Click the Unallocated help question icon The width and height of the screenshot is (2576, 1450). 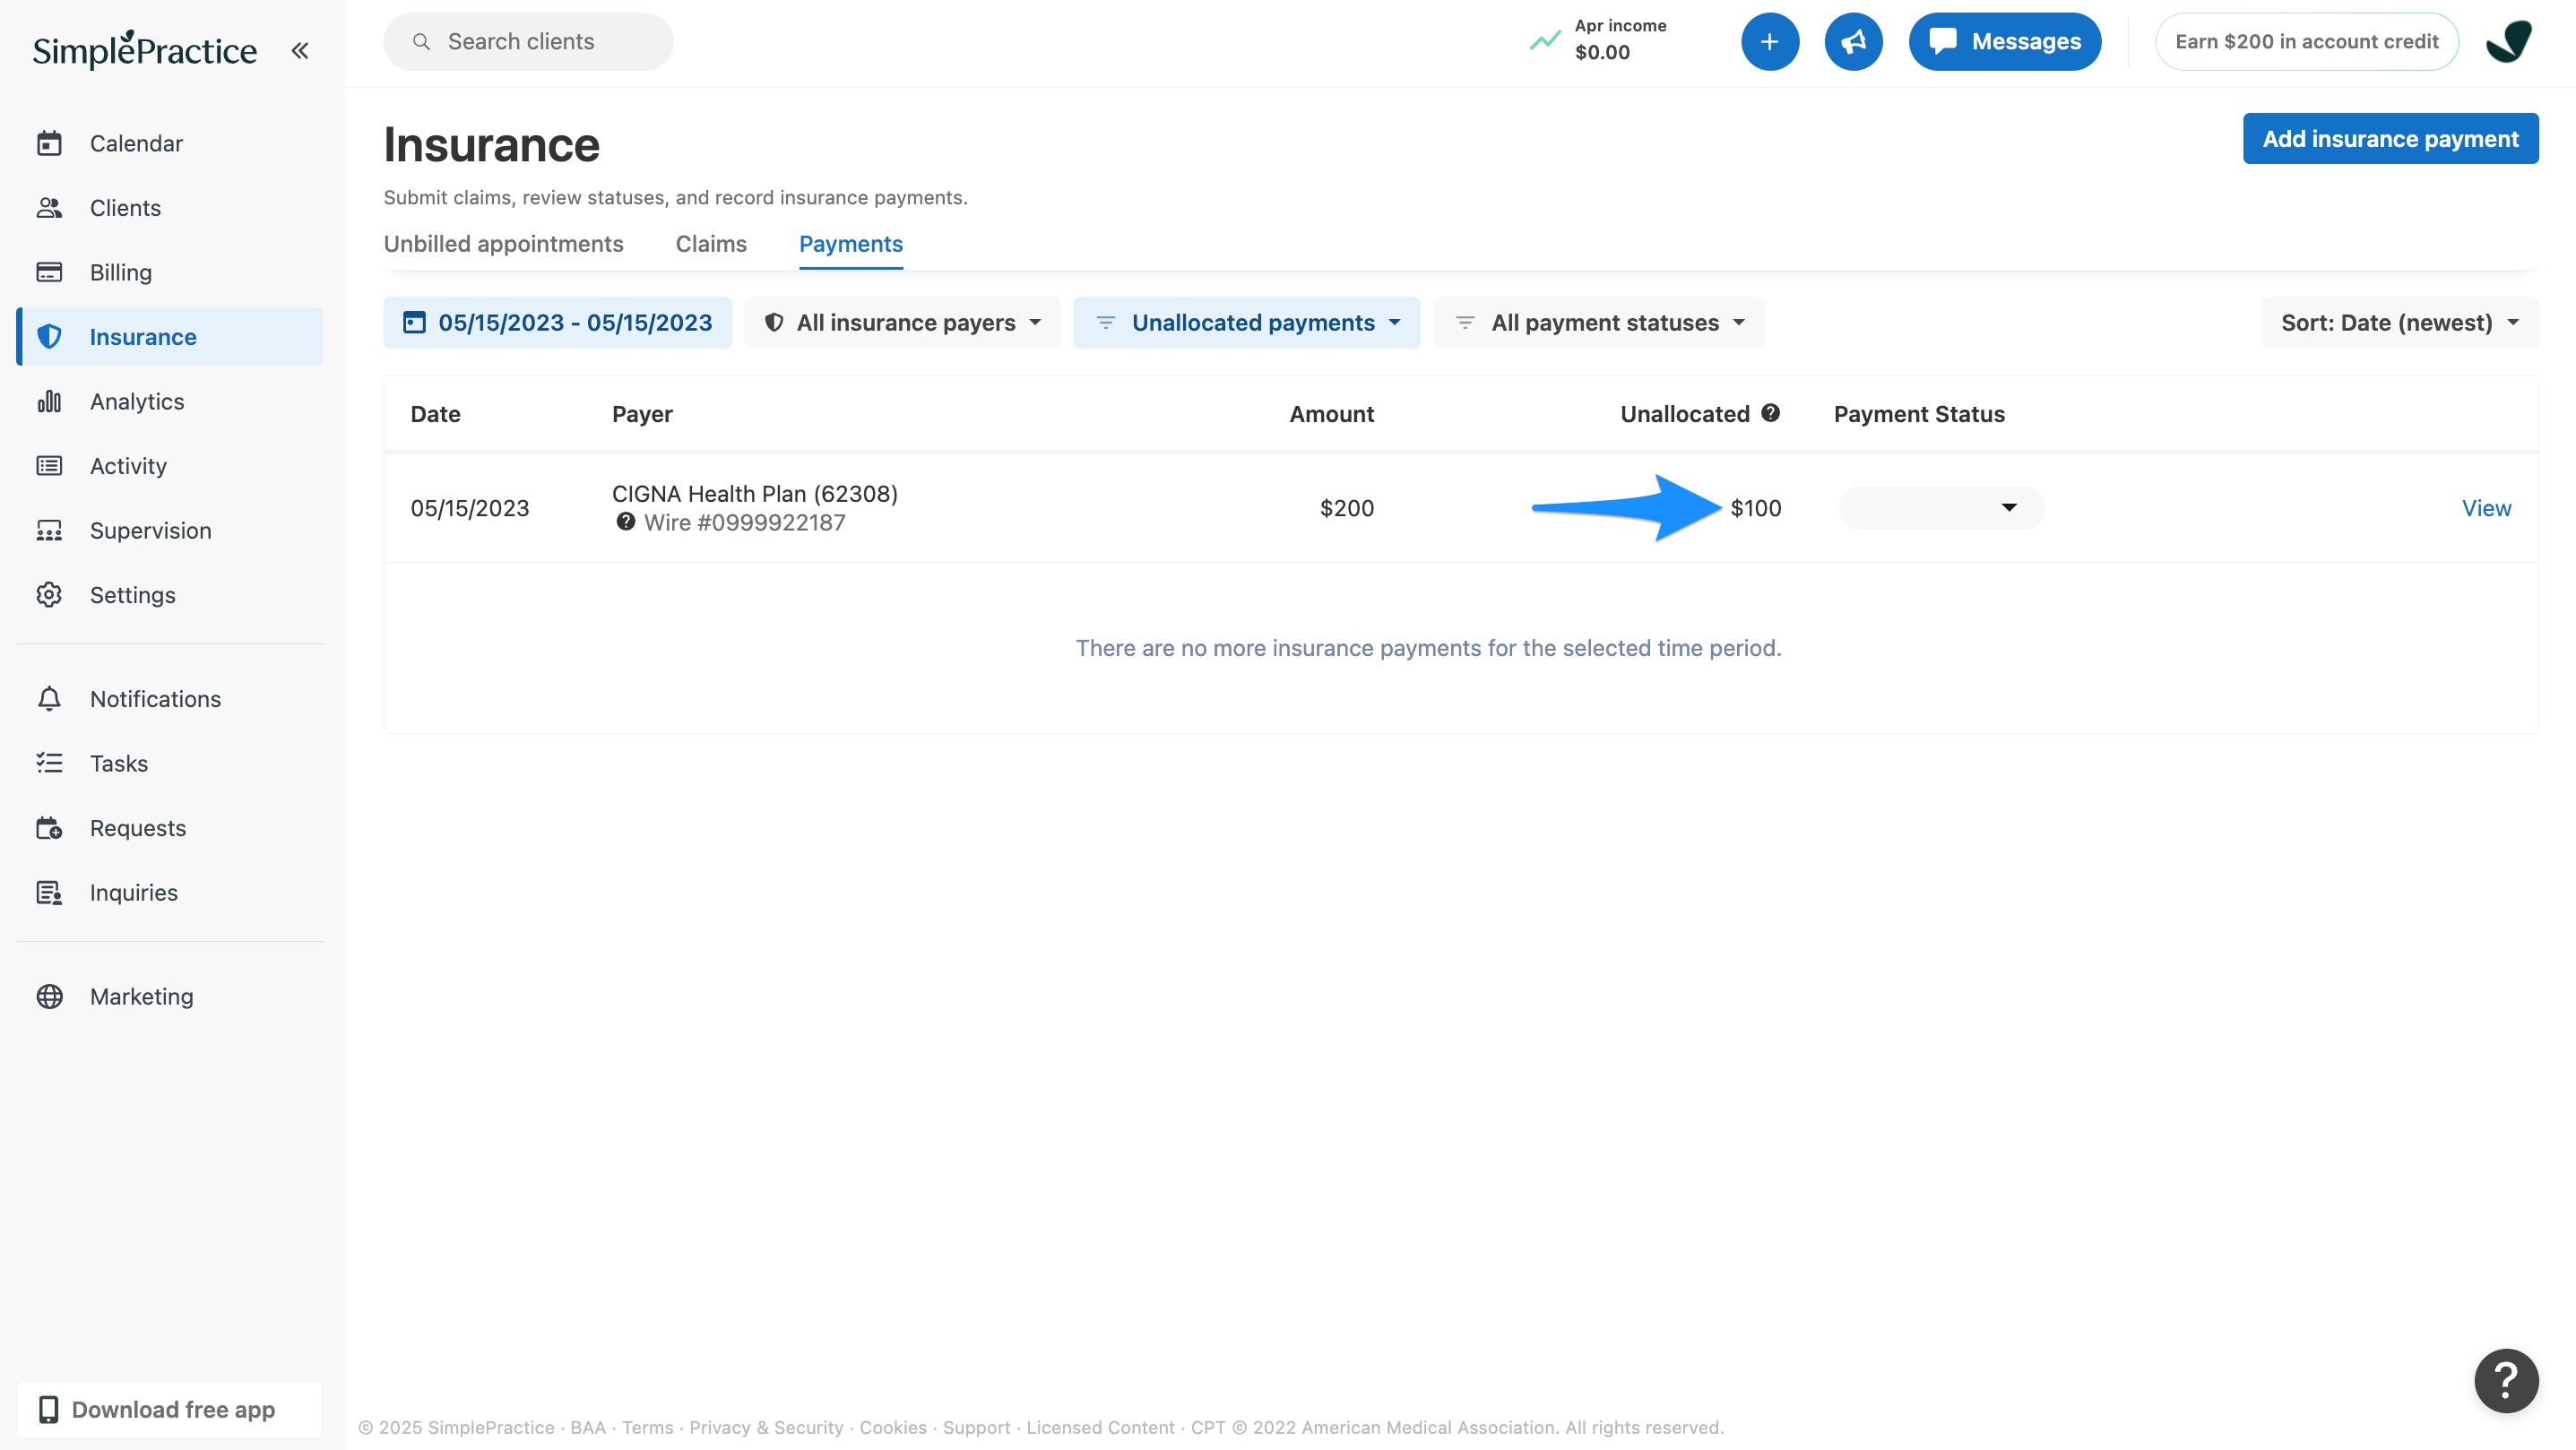point(1770,413)
